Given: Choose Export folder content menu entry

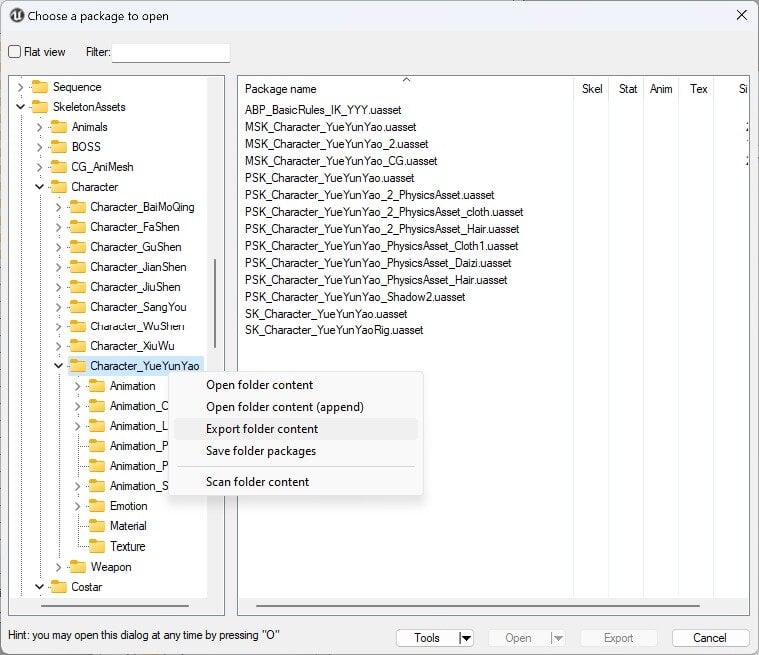Looking at the screenshot, I should 295,429.
